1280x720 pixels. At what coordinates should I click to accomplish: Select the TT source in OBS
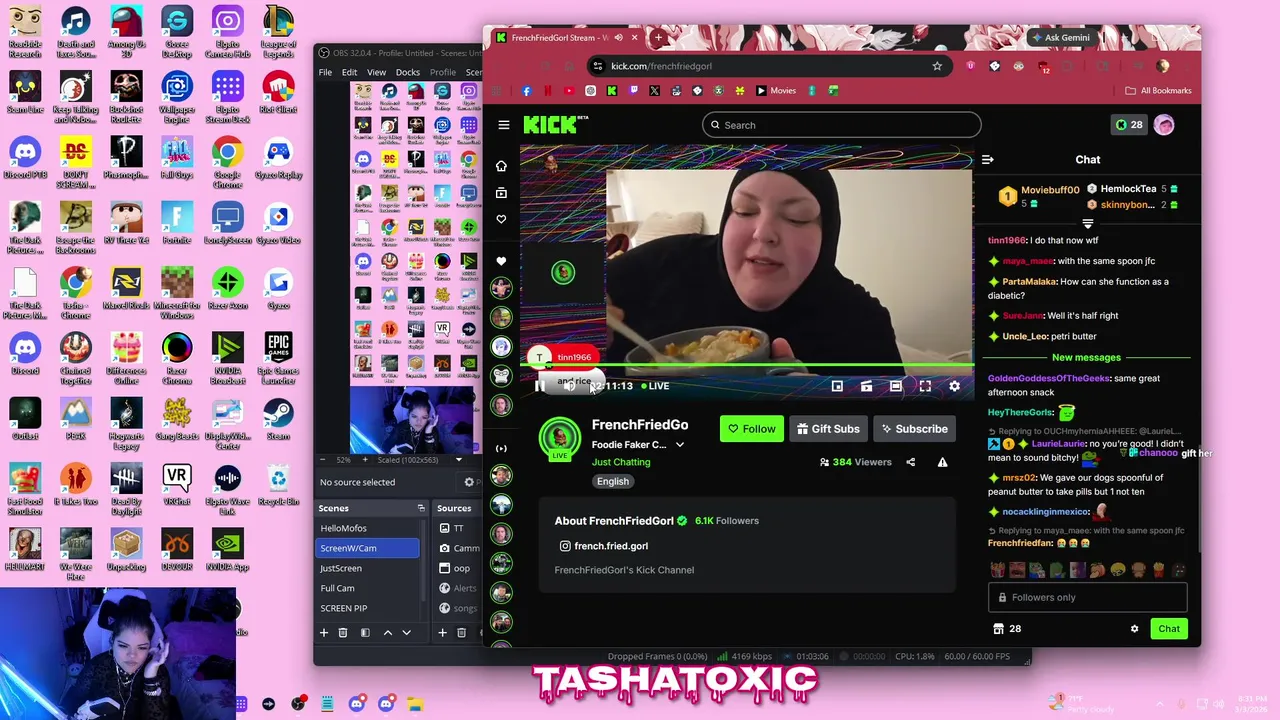[458, 528]
